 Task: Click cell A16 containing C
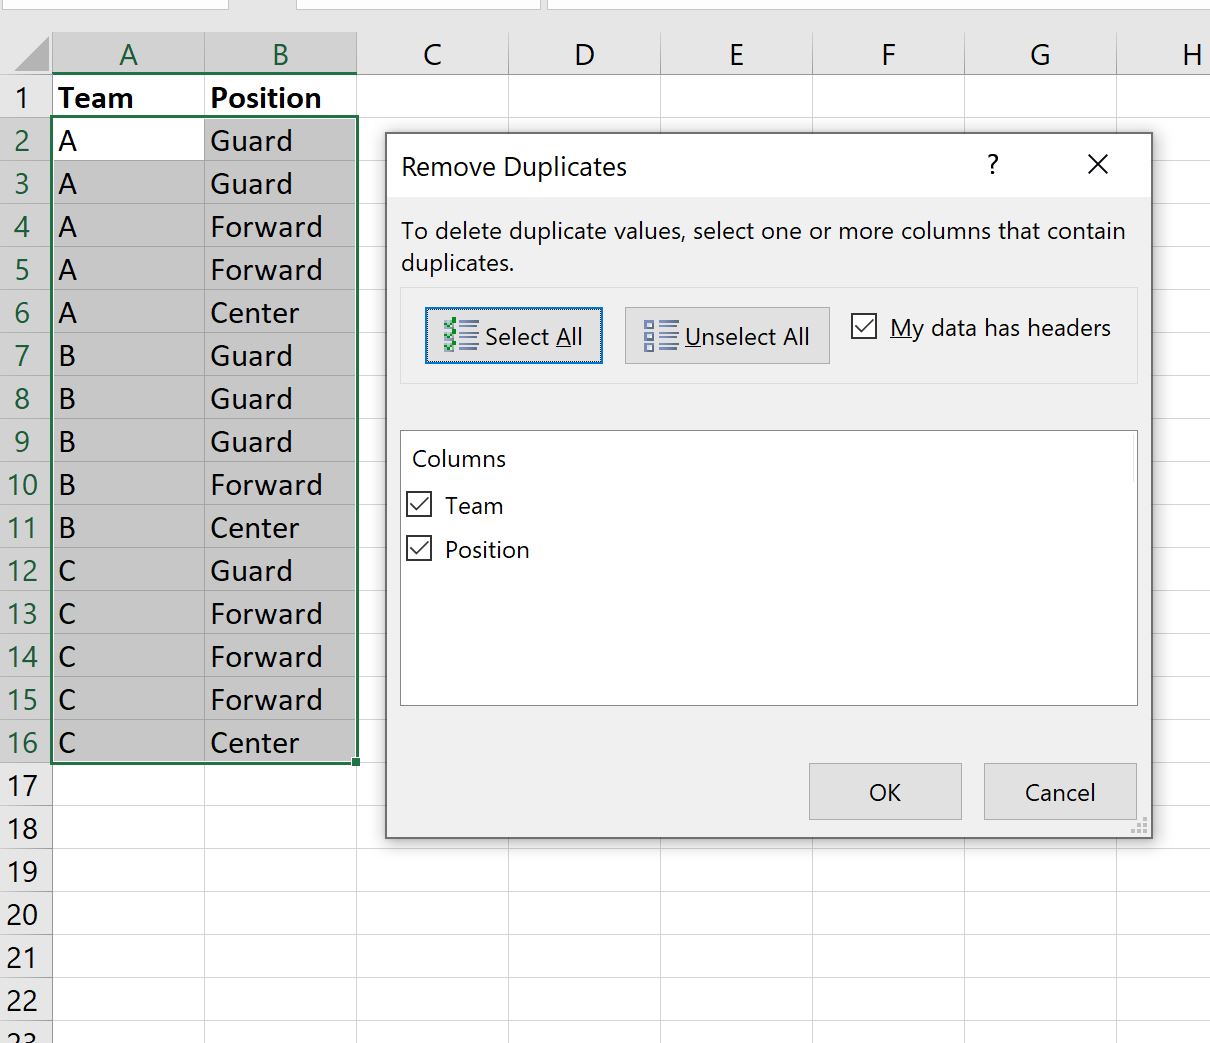tap(128, 742)
